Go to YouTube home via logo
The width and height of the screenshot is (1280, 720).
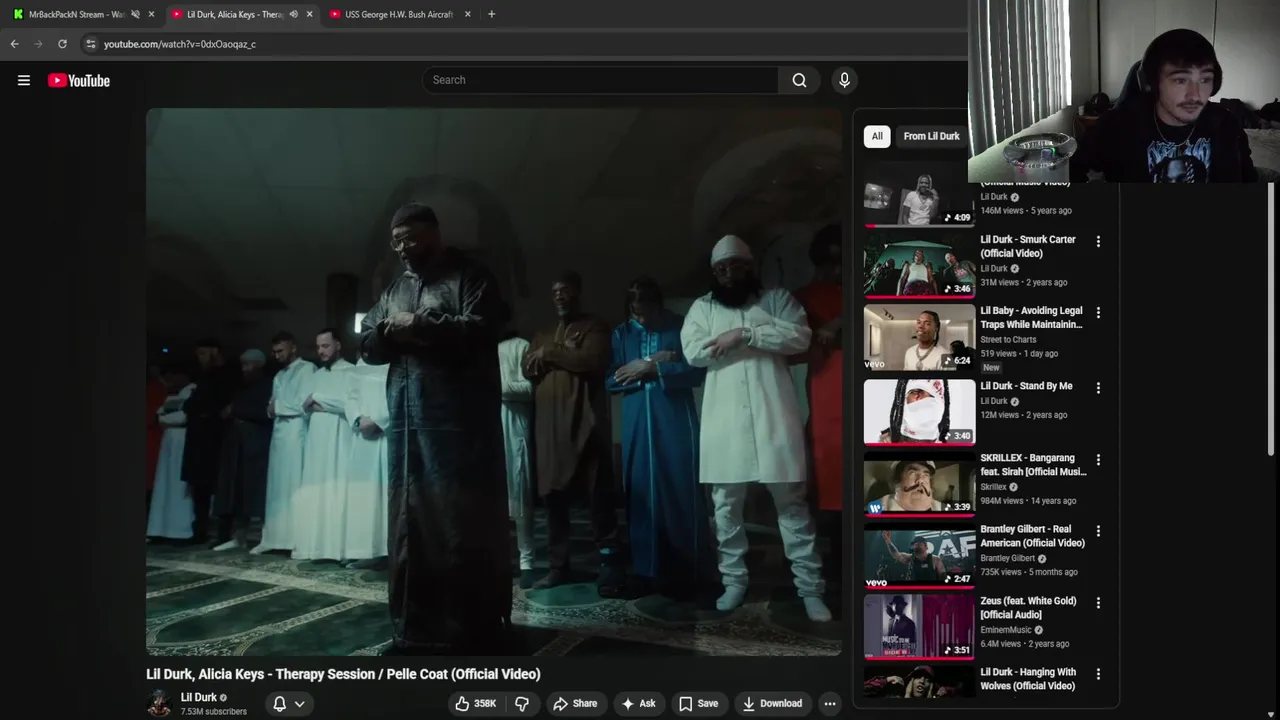pos(79,81)
